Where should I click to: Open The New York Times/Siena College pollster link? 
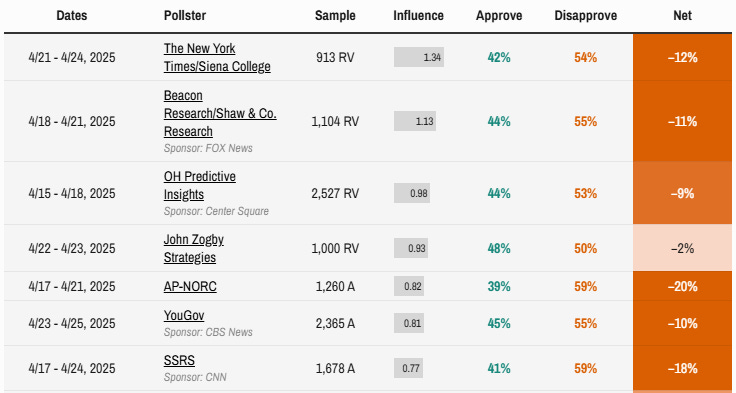(x=217, y=57)
